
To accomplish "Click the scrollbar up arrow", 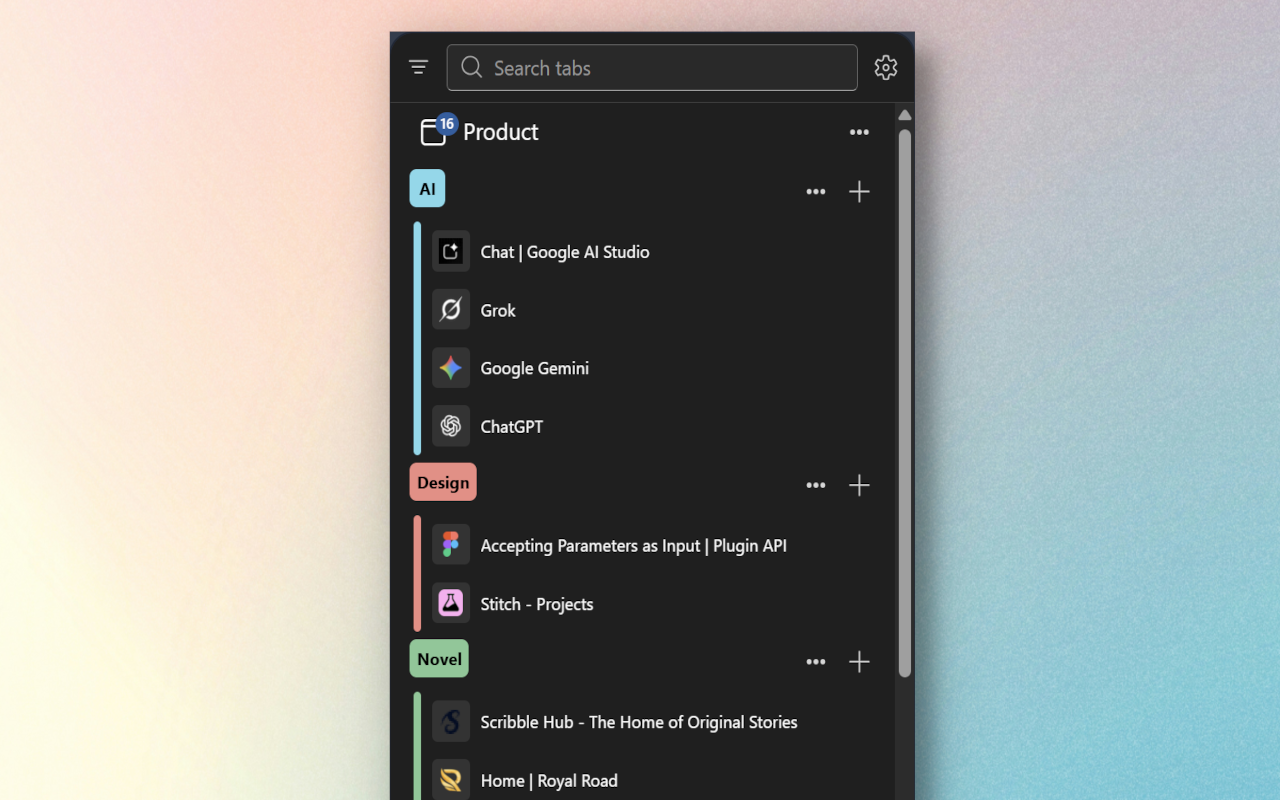I will click(905, 115).
